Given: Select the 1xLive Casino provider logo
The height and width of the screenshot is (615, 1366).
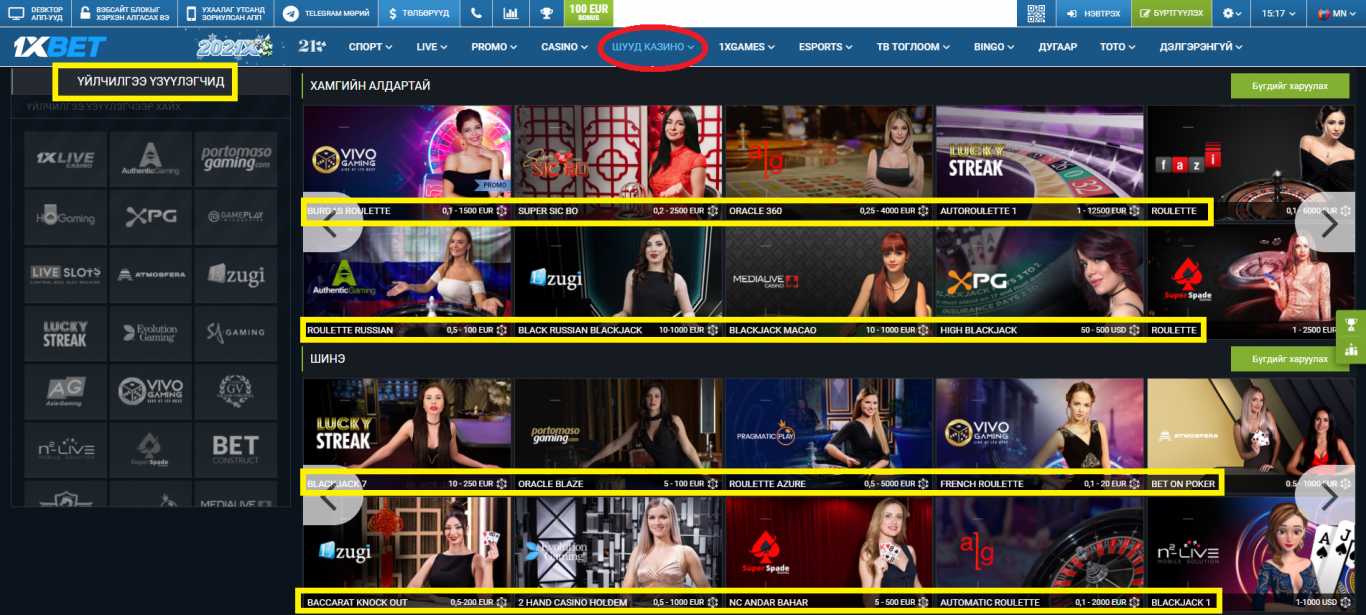Looking at the screenshot, I should point(65,159).
